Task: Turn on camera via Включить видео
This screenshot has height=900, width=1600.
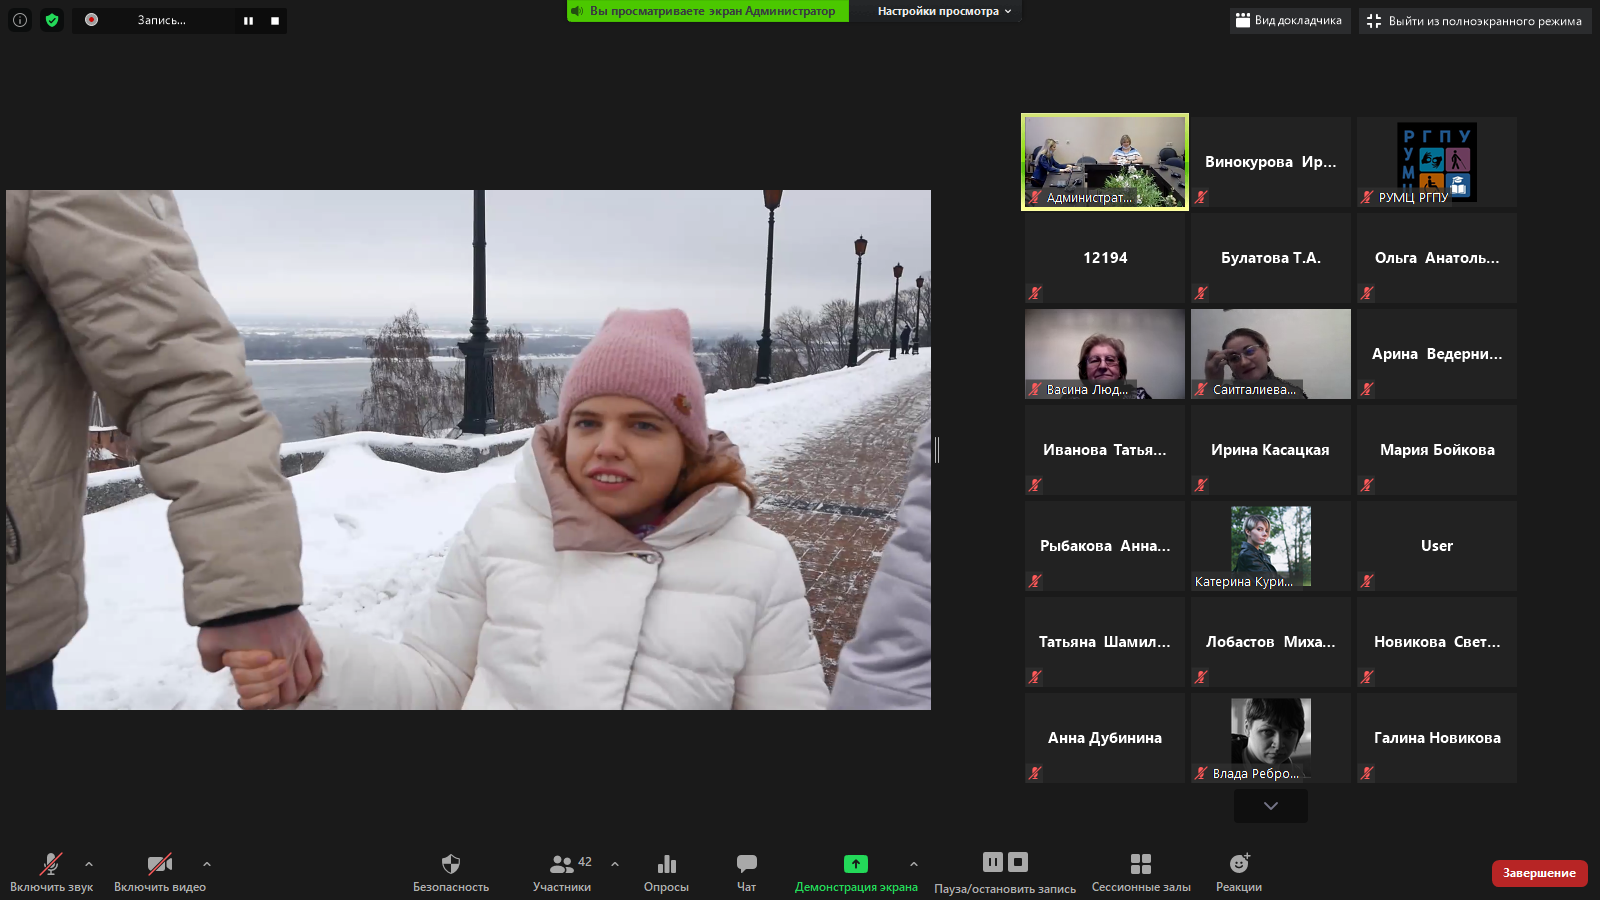Action: click(x=159, y=864)
